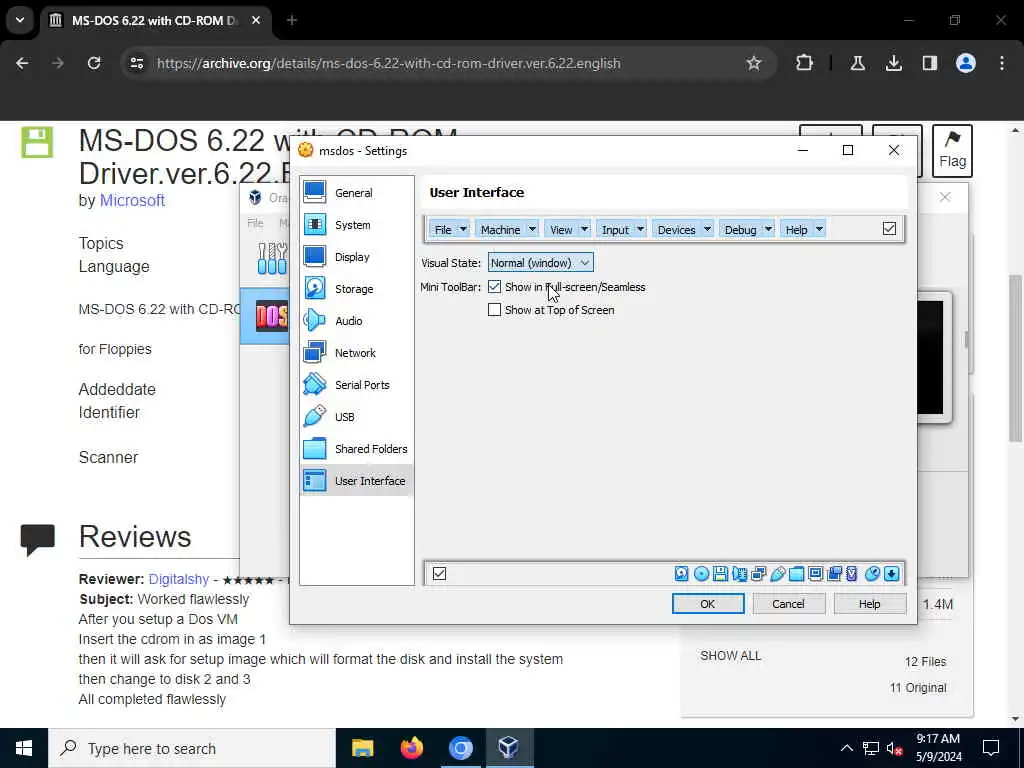Click the network status-bar indicator
Image resolution: width=1024 pixels, height=768 pixels.
pyautogui.click(x=758, y=573)
